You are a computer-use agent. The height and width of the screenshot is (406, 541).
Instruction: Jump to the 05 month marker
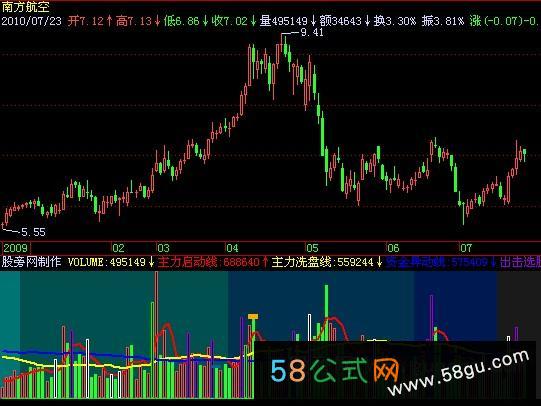[312, 248]
